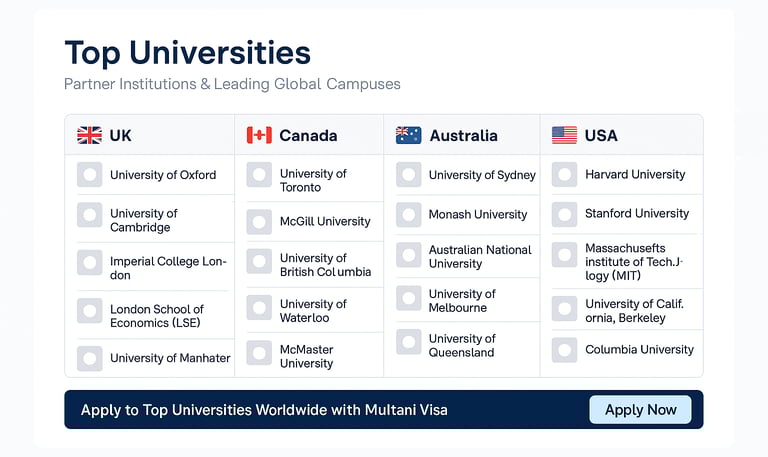Click the UK flag icon
The width and height of the screenshot is (768, 457).
90,135
